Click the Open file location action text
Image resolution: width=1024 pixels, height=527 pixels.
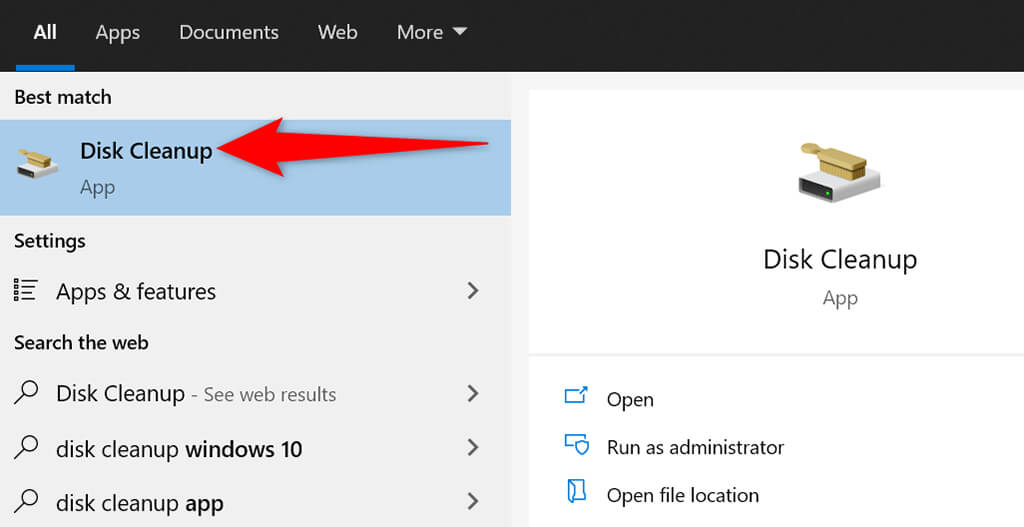coord(682,495)
